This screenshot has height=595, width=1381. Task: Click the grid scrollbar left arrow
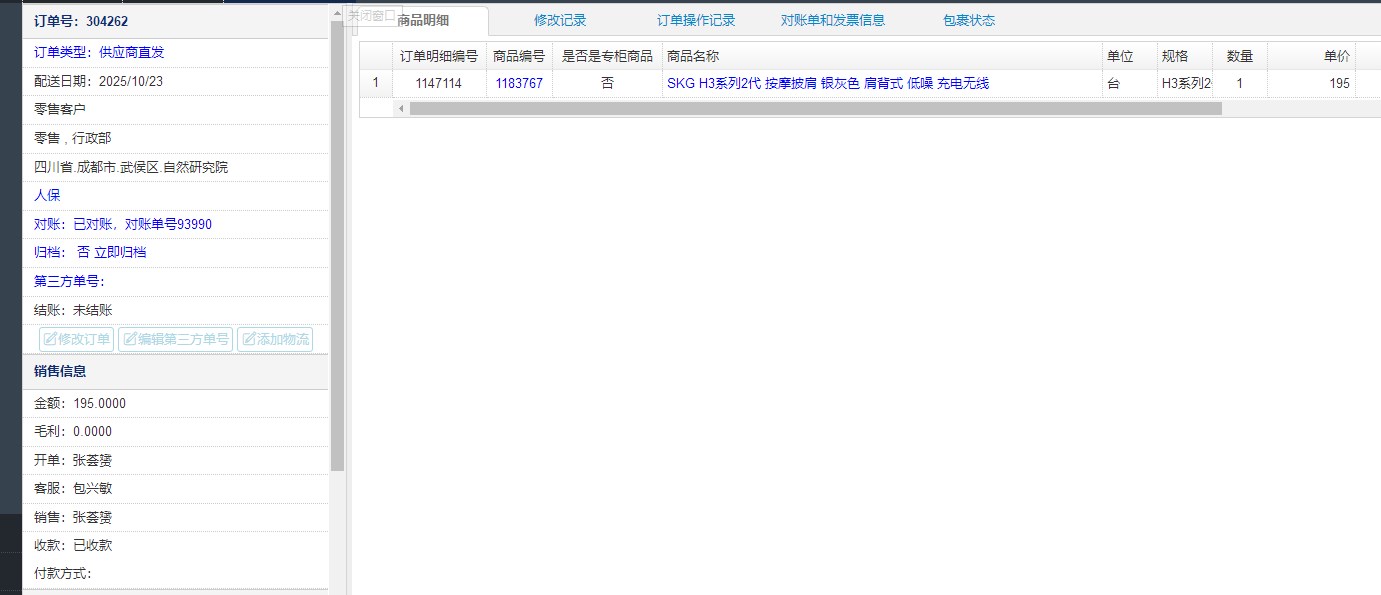[x=401, y=108]
